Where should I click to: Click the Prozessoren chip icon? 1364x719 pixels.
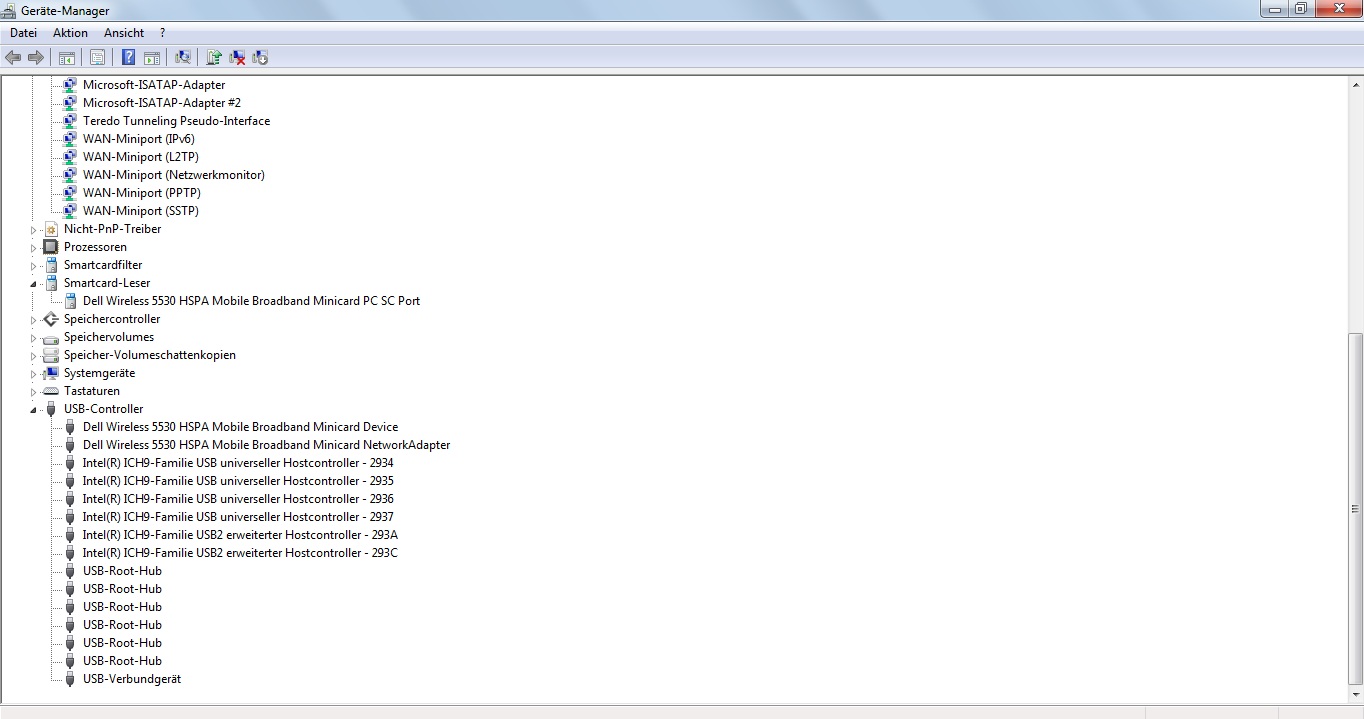pos(51,246)
